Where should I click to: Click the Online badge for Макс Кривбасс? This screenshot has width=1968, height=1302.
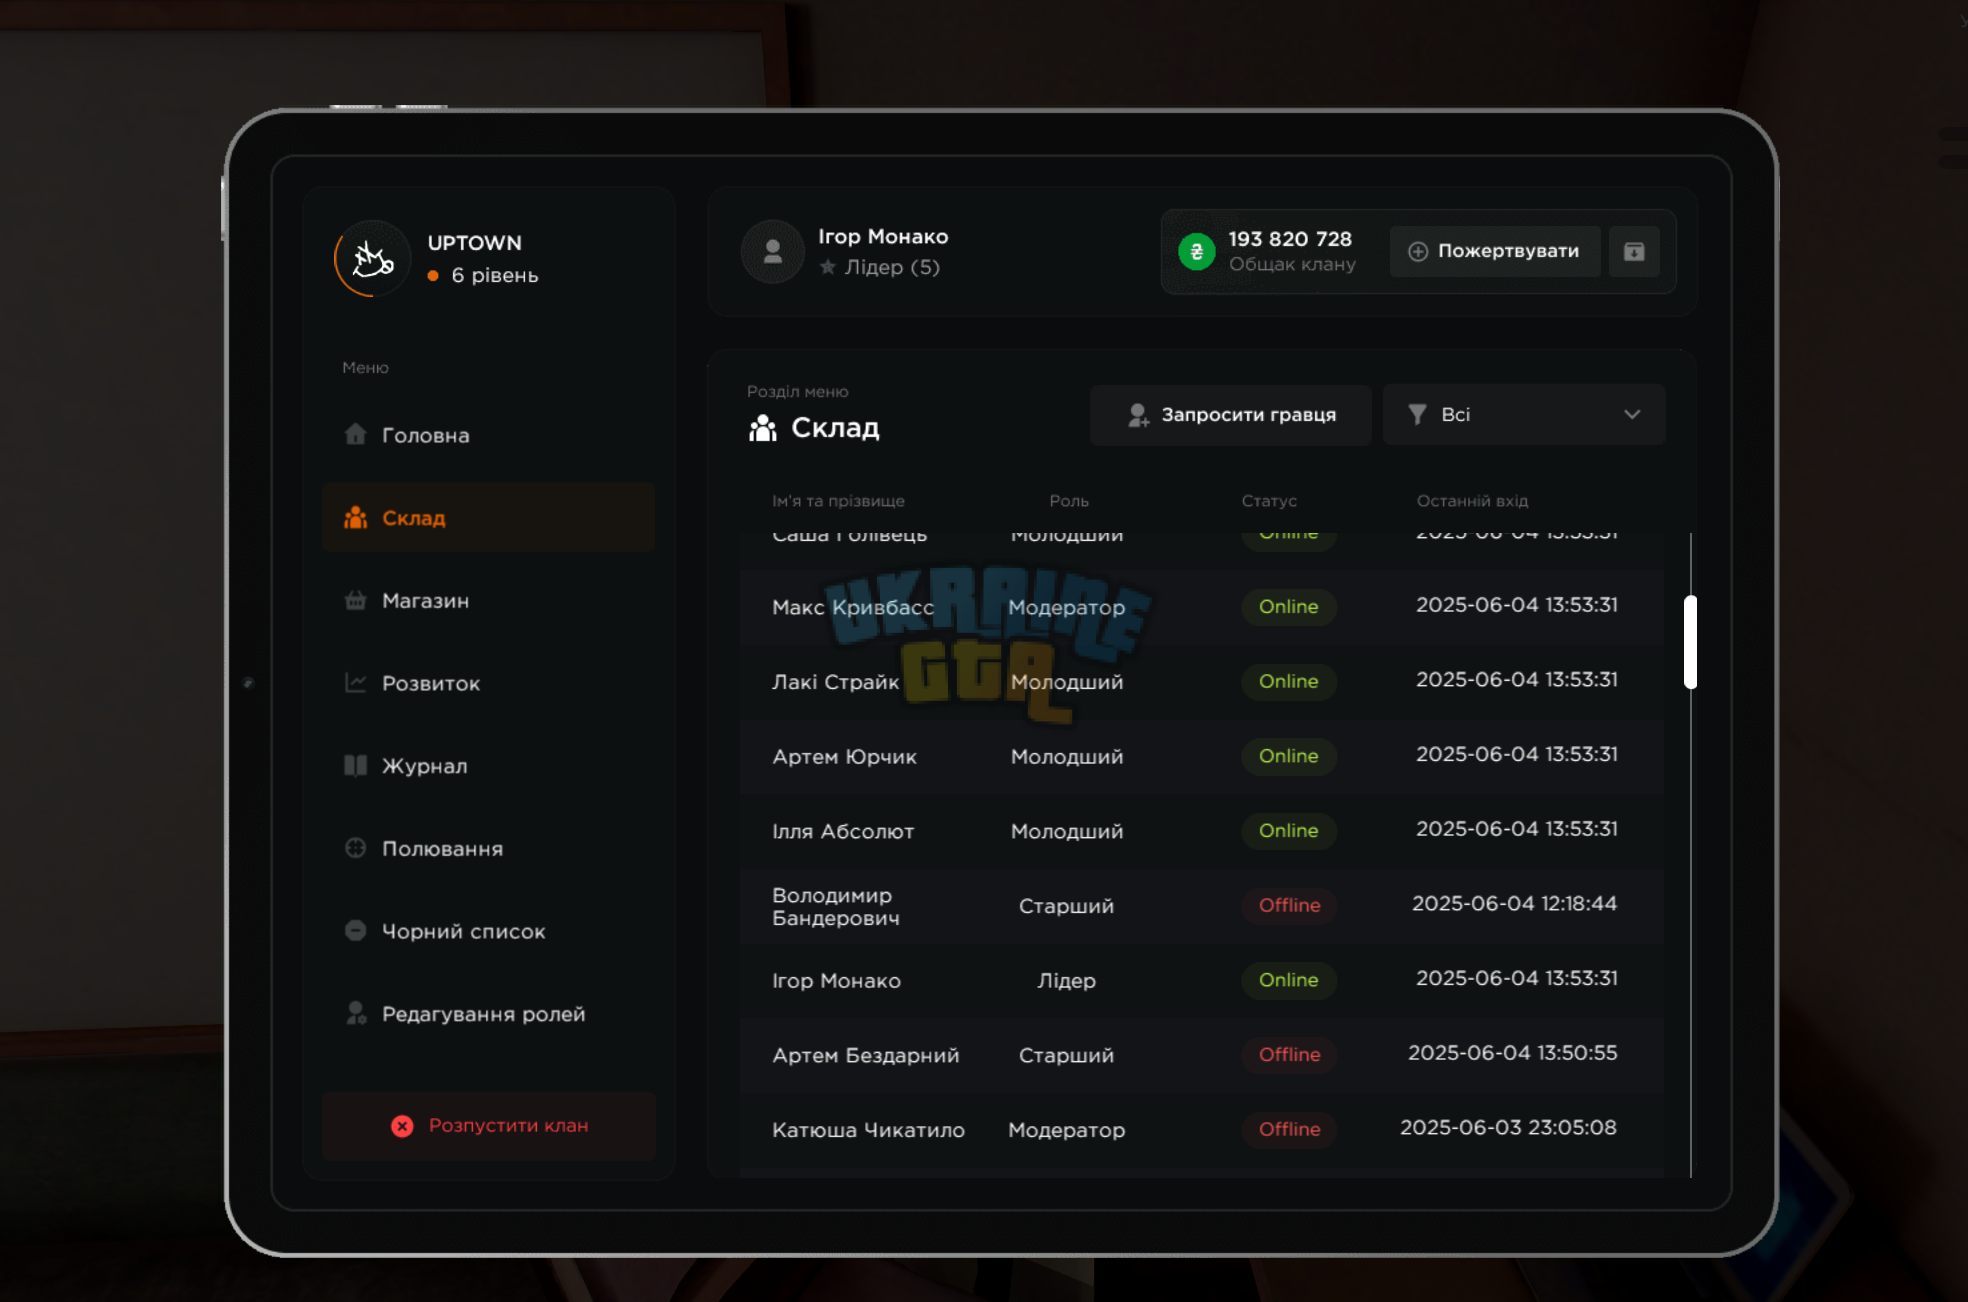(1289, 607)
